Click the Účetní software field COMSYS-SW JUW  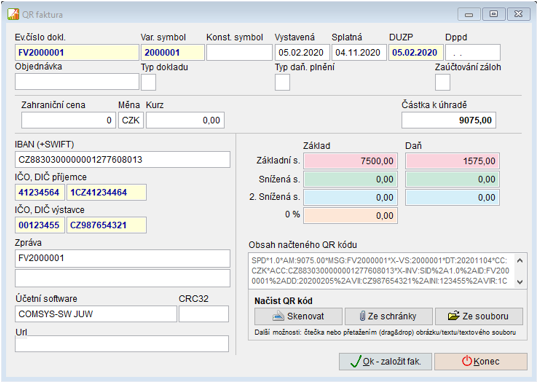tap(96, 314)
